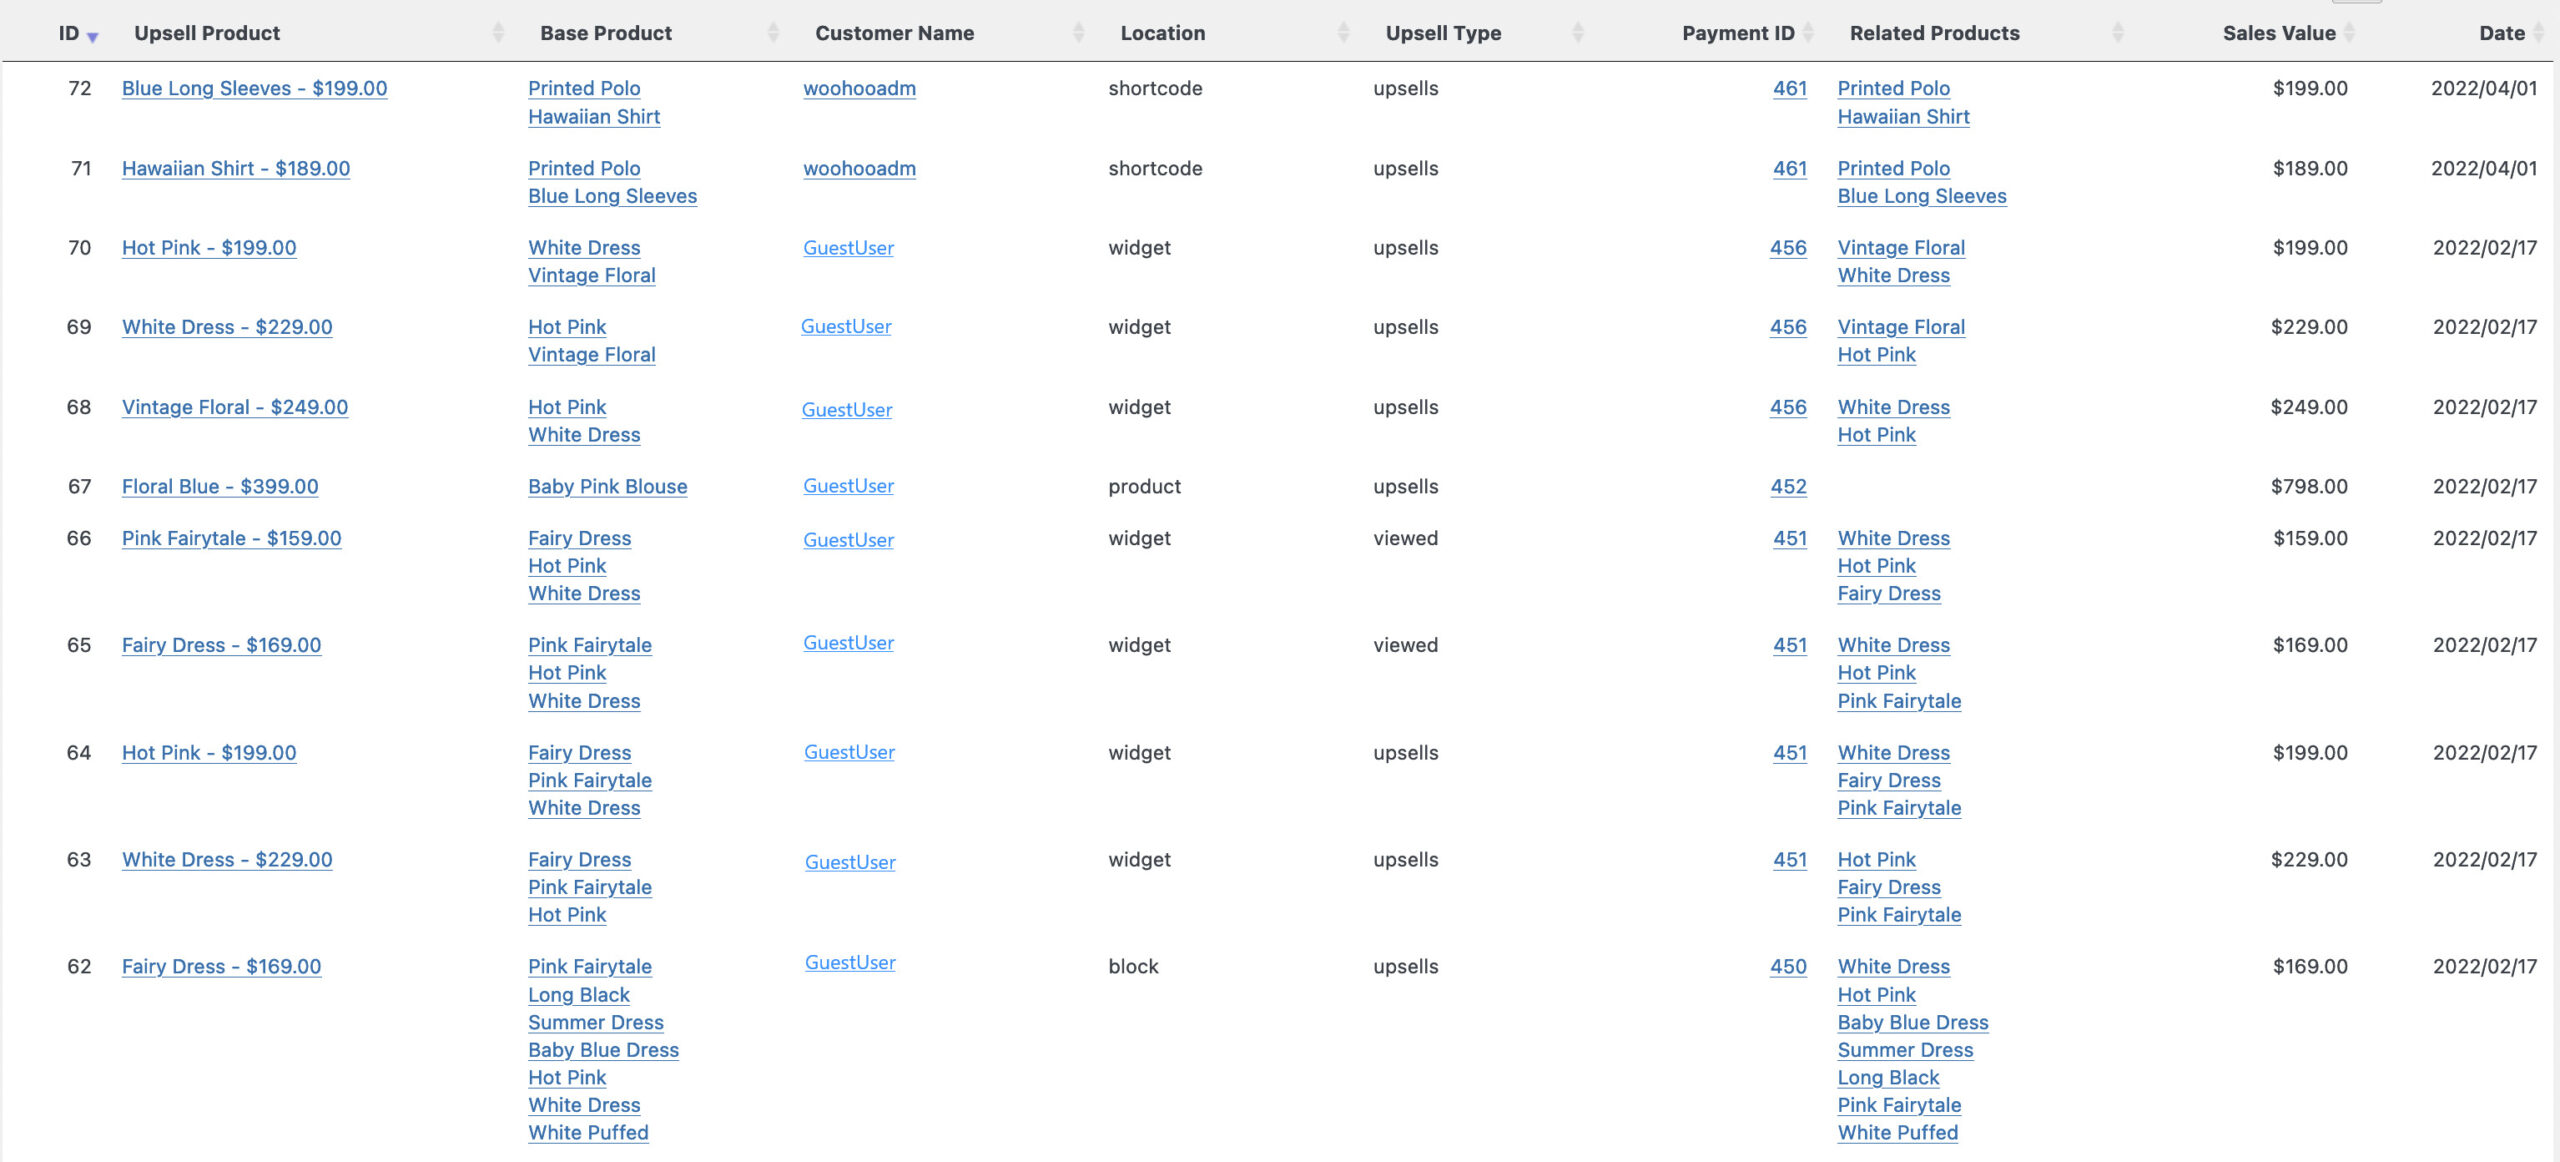This screenshot has height=1162, width=2560.
Task: Open Baby Pink Blouse base product
Action: [608, 486]
